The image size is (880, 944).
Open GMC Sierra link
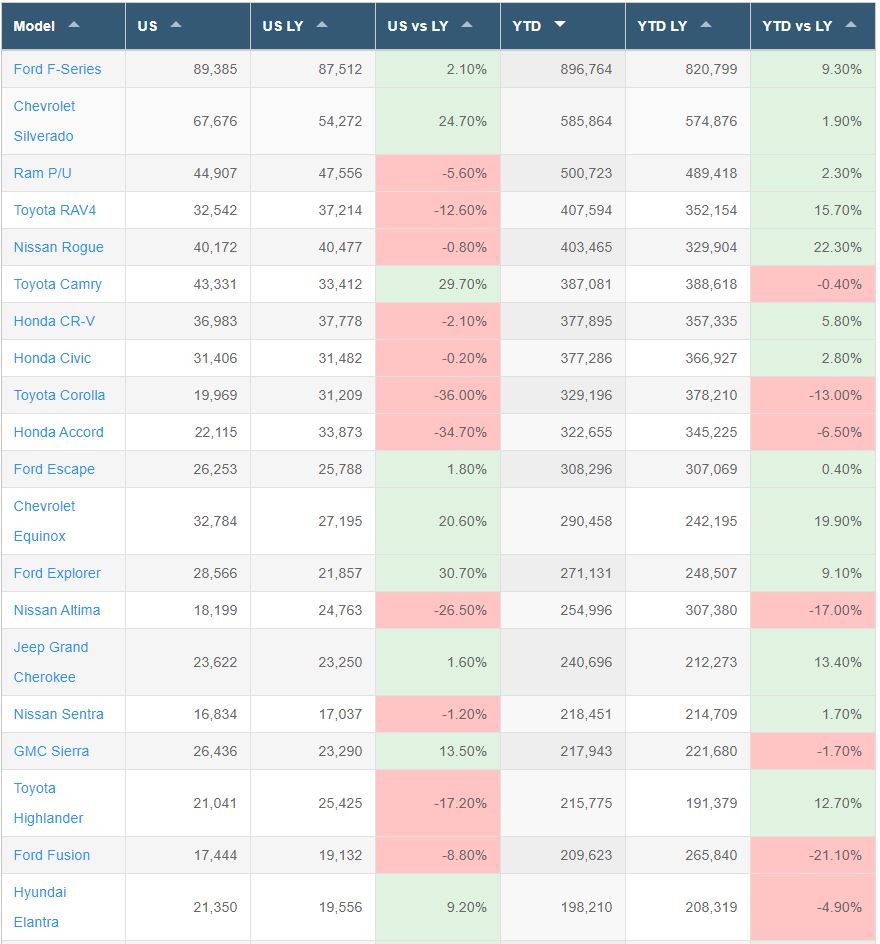point(51,751)
